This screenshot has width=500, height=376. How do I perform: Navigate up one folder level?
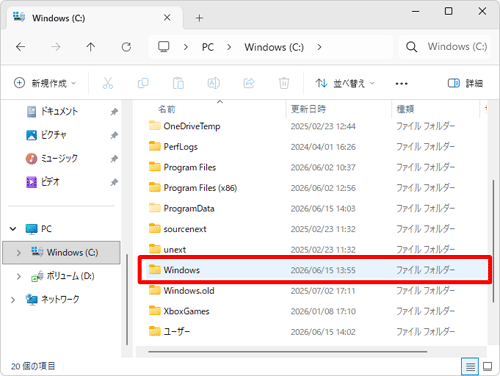(91, 47)
